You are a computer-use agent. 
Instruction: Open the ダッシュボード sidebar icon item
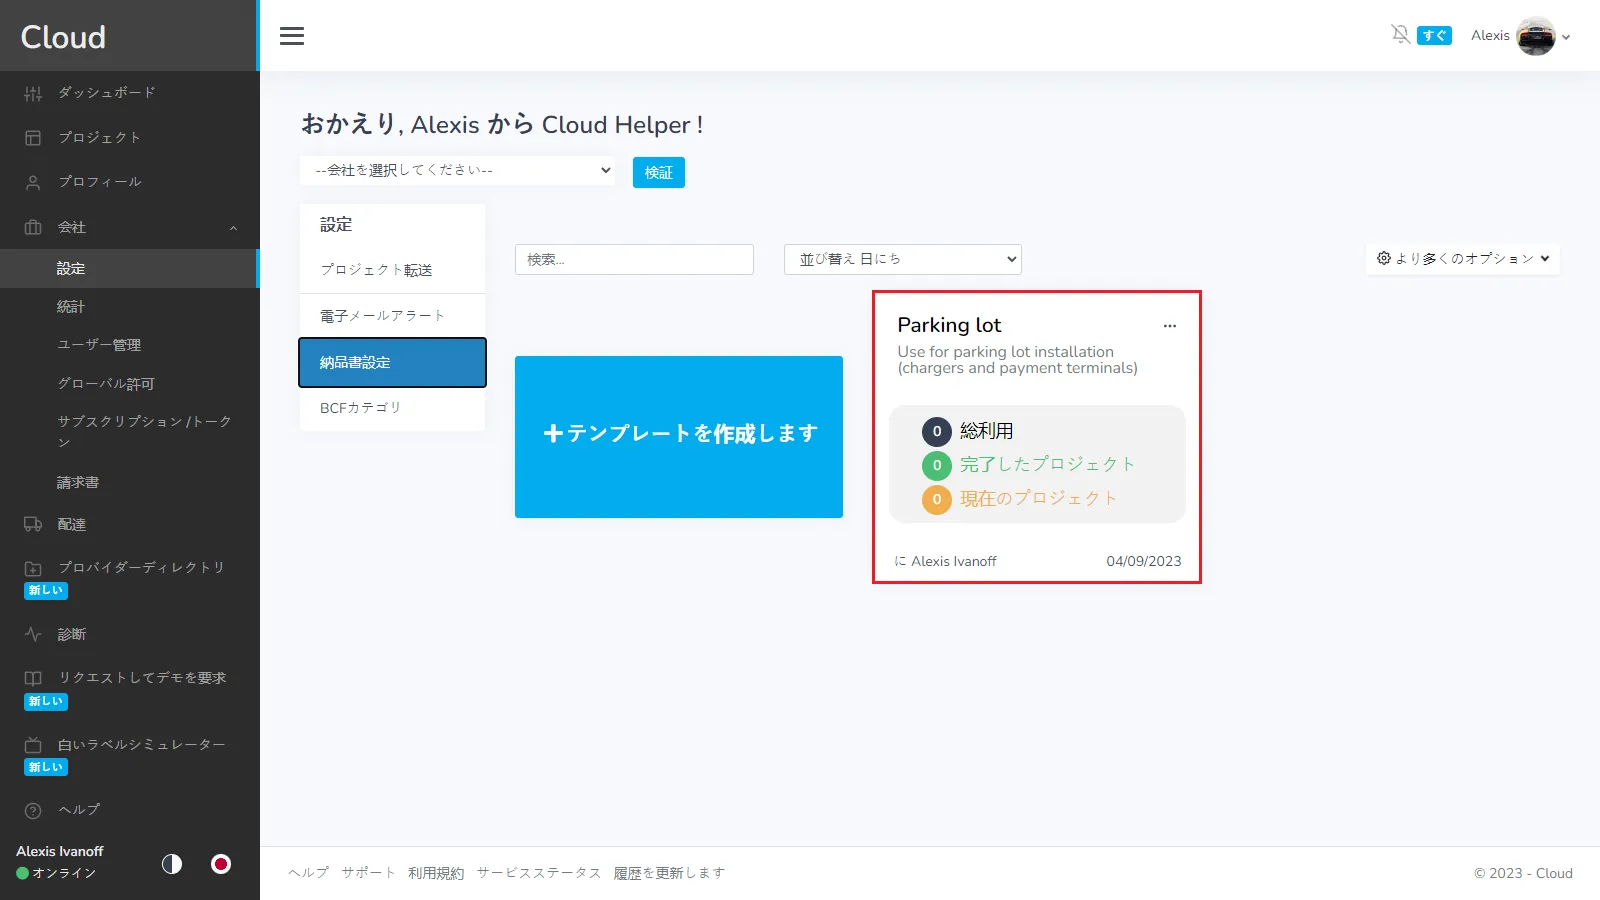(33, 93)
